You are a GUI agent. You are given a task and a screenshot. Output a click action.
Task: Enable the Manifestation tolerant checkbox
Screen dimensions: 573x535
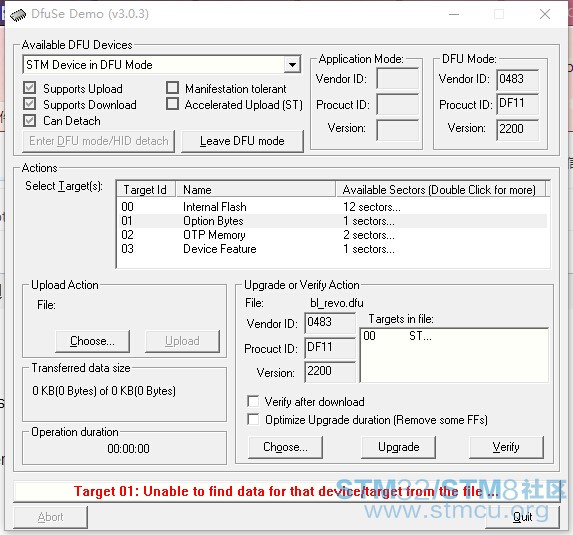(172, 88)
